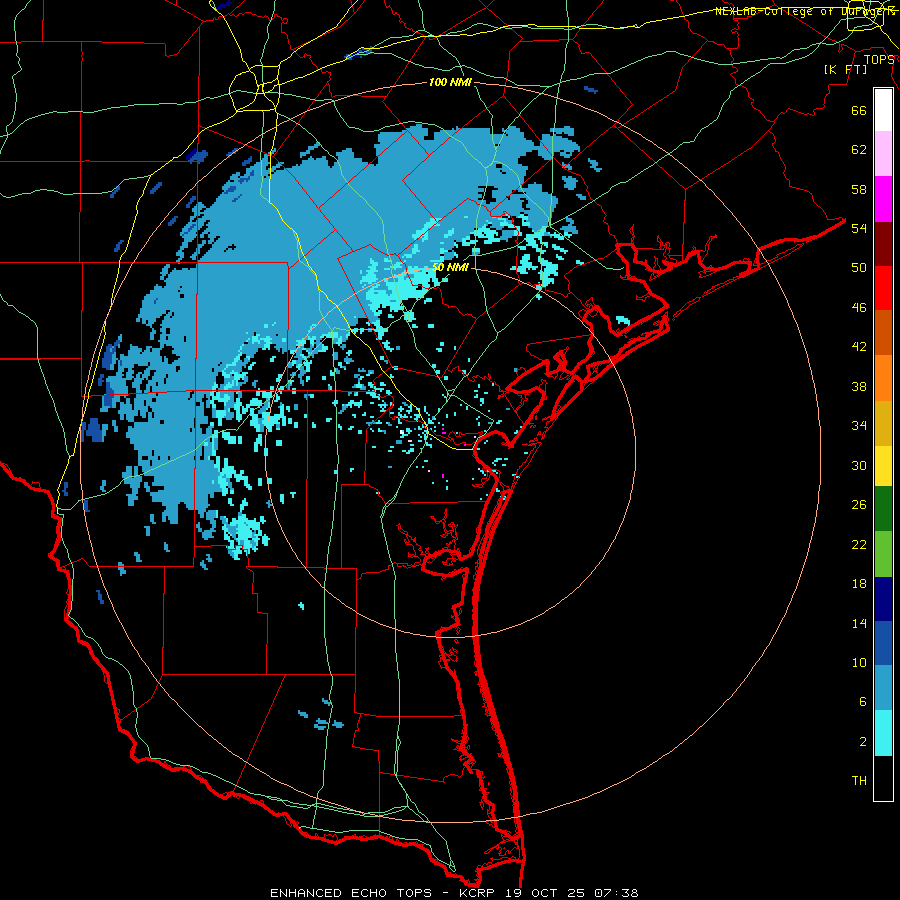Click the yellow legend swatch
The height and width of the screenshot is (900, 900).
[883, 465]
